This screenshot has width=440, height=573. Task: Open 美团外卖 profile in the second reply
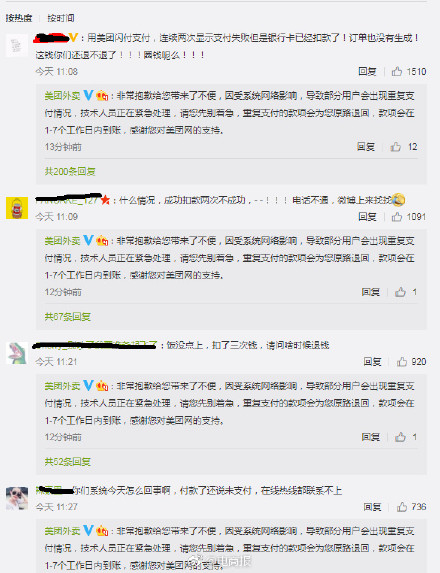click(62, 241)
